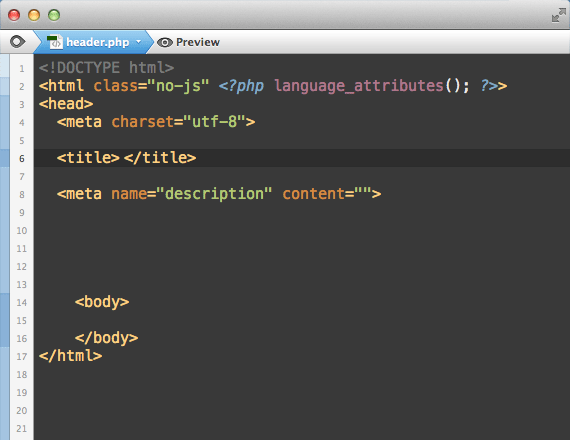The image size is (570, 440).
Task: Click the language_attributes function text
Action: [358, 86]
